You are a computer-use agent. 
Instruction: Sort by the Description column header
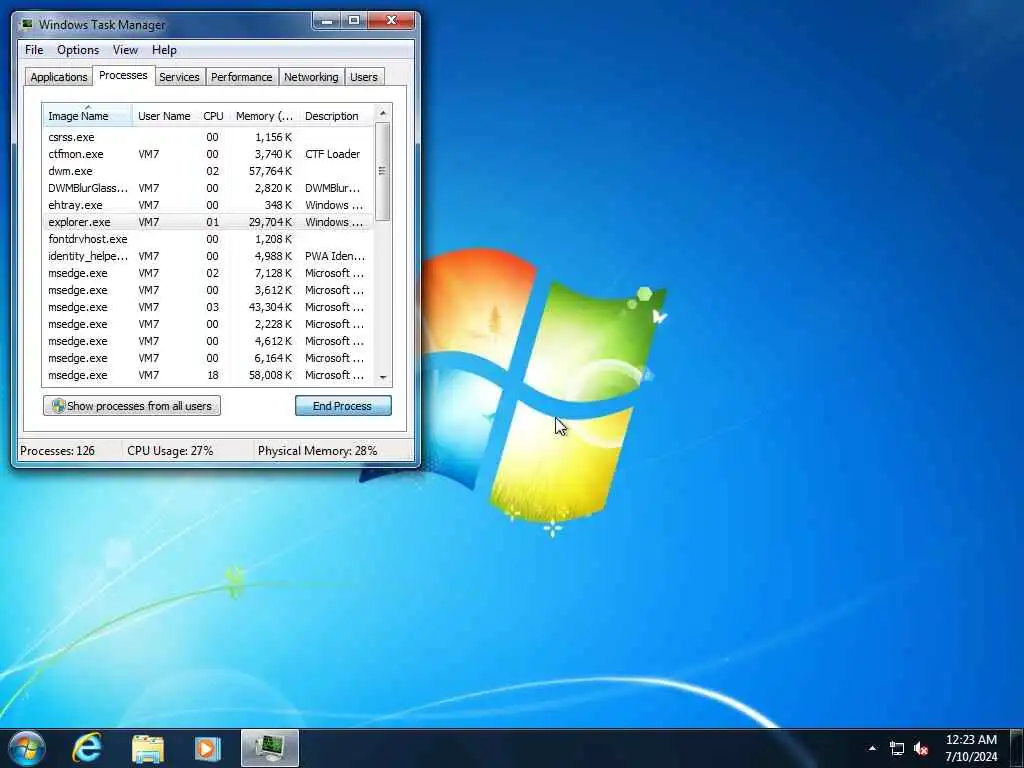pyautogui.click(x=336, y=116)
